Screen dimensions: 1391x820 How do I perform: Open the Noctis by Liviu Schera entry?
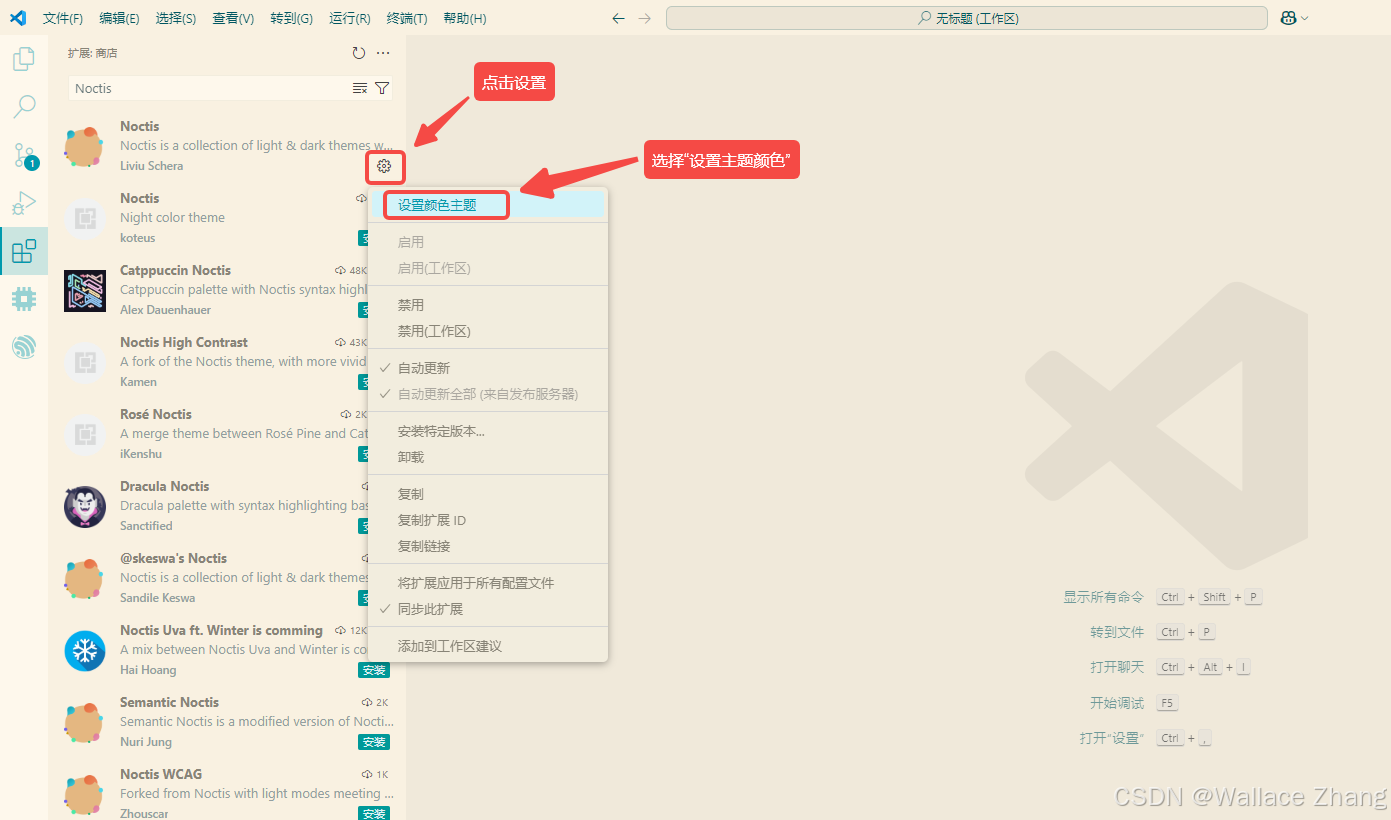[x=227, y=146]
